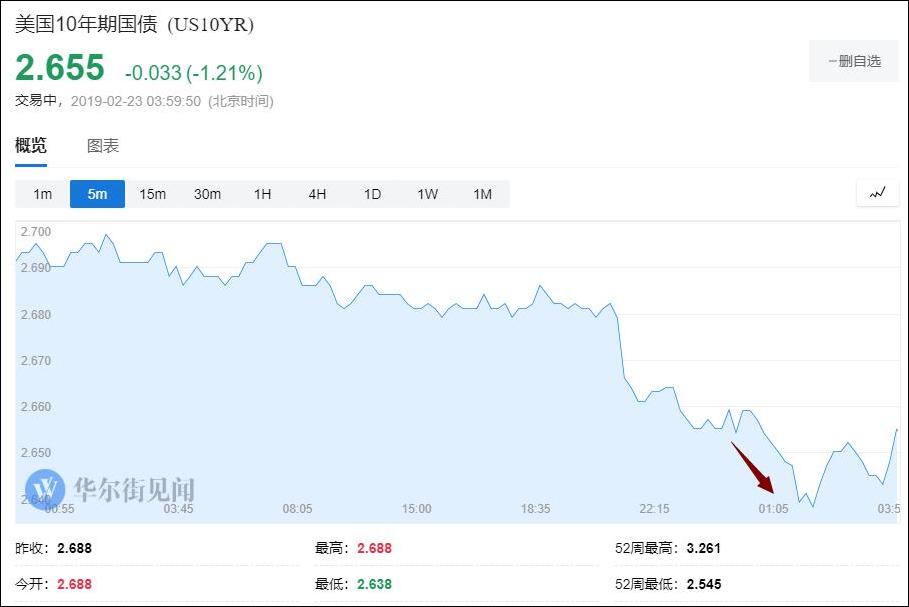909x607 pixels.
Task: Set chart interval to 1H
Action: tap(262, 194)
